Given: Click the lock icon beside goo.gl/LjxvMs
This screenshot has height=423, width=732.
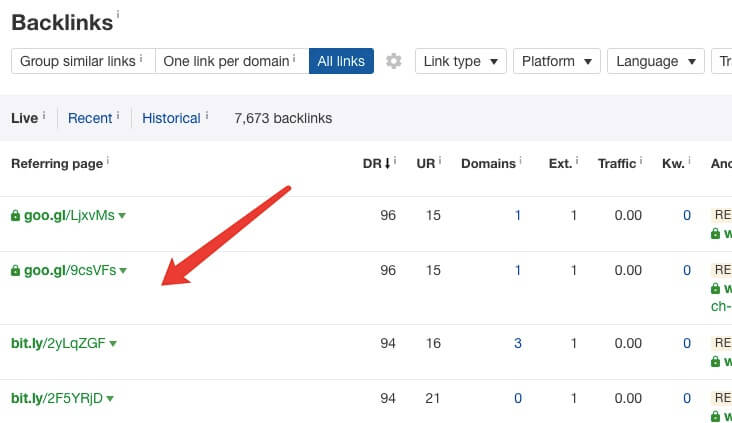Looking at the screenshot, I should [x=15, y=215].
